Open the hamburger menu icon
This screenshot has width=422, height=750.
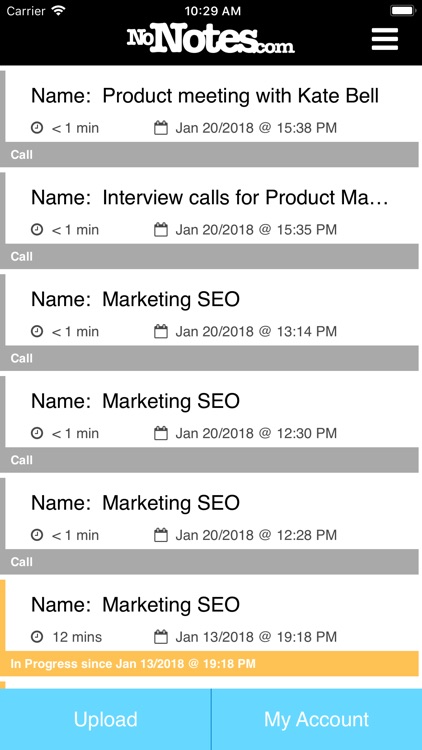[x=385, y=39]
